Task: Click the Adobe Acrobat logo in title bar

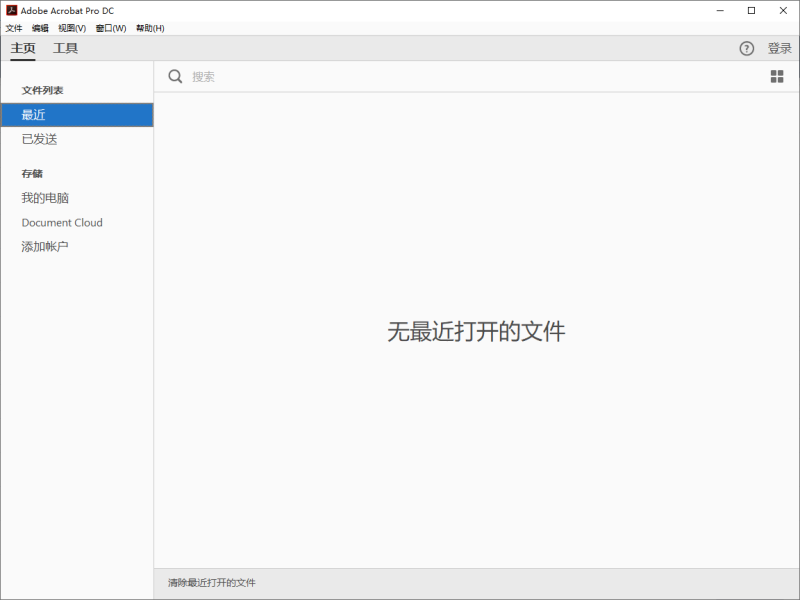Action: pyautogui.click(x=10, y=10)
